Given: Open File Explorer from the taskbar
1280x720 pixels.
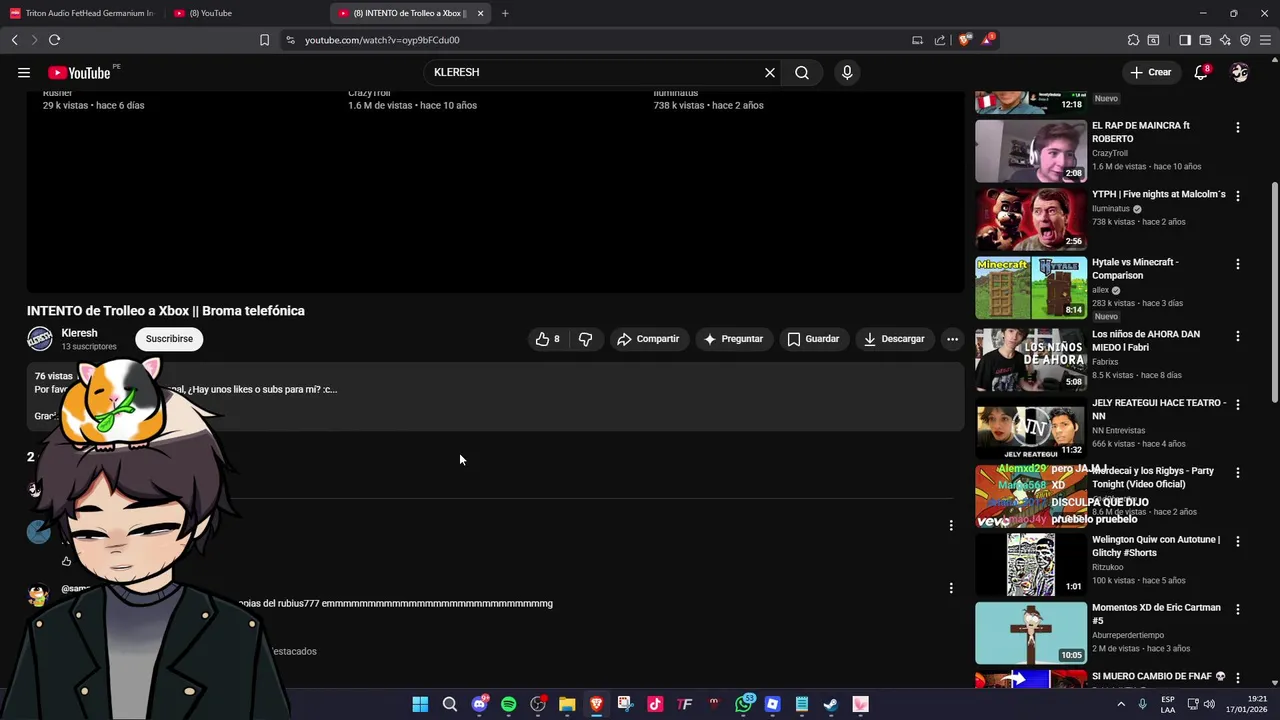Looking at the screenshot, I should click(567, 704).
